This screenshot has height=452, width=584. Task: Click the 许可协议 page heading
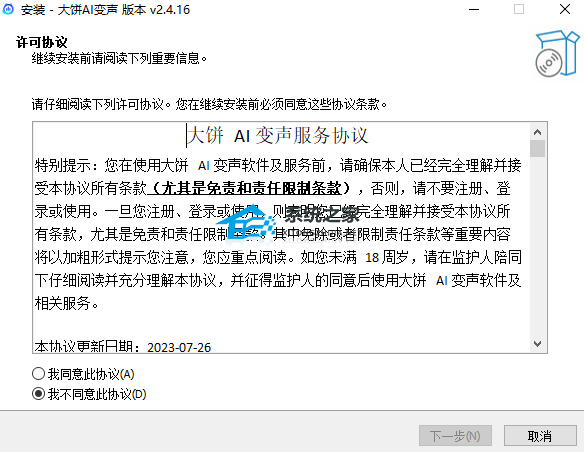(41, 42)
